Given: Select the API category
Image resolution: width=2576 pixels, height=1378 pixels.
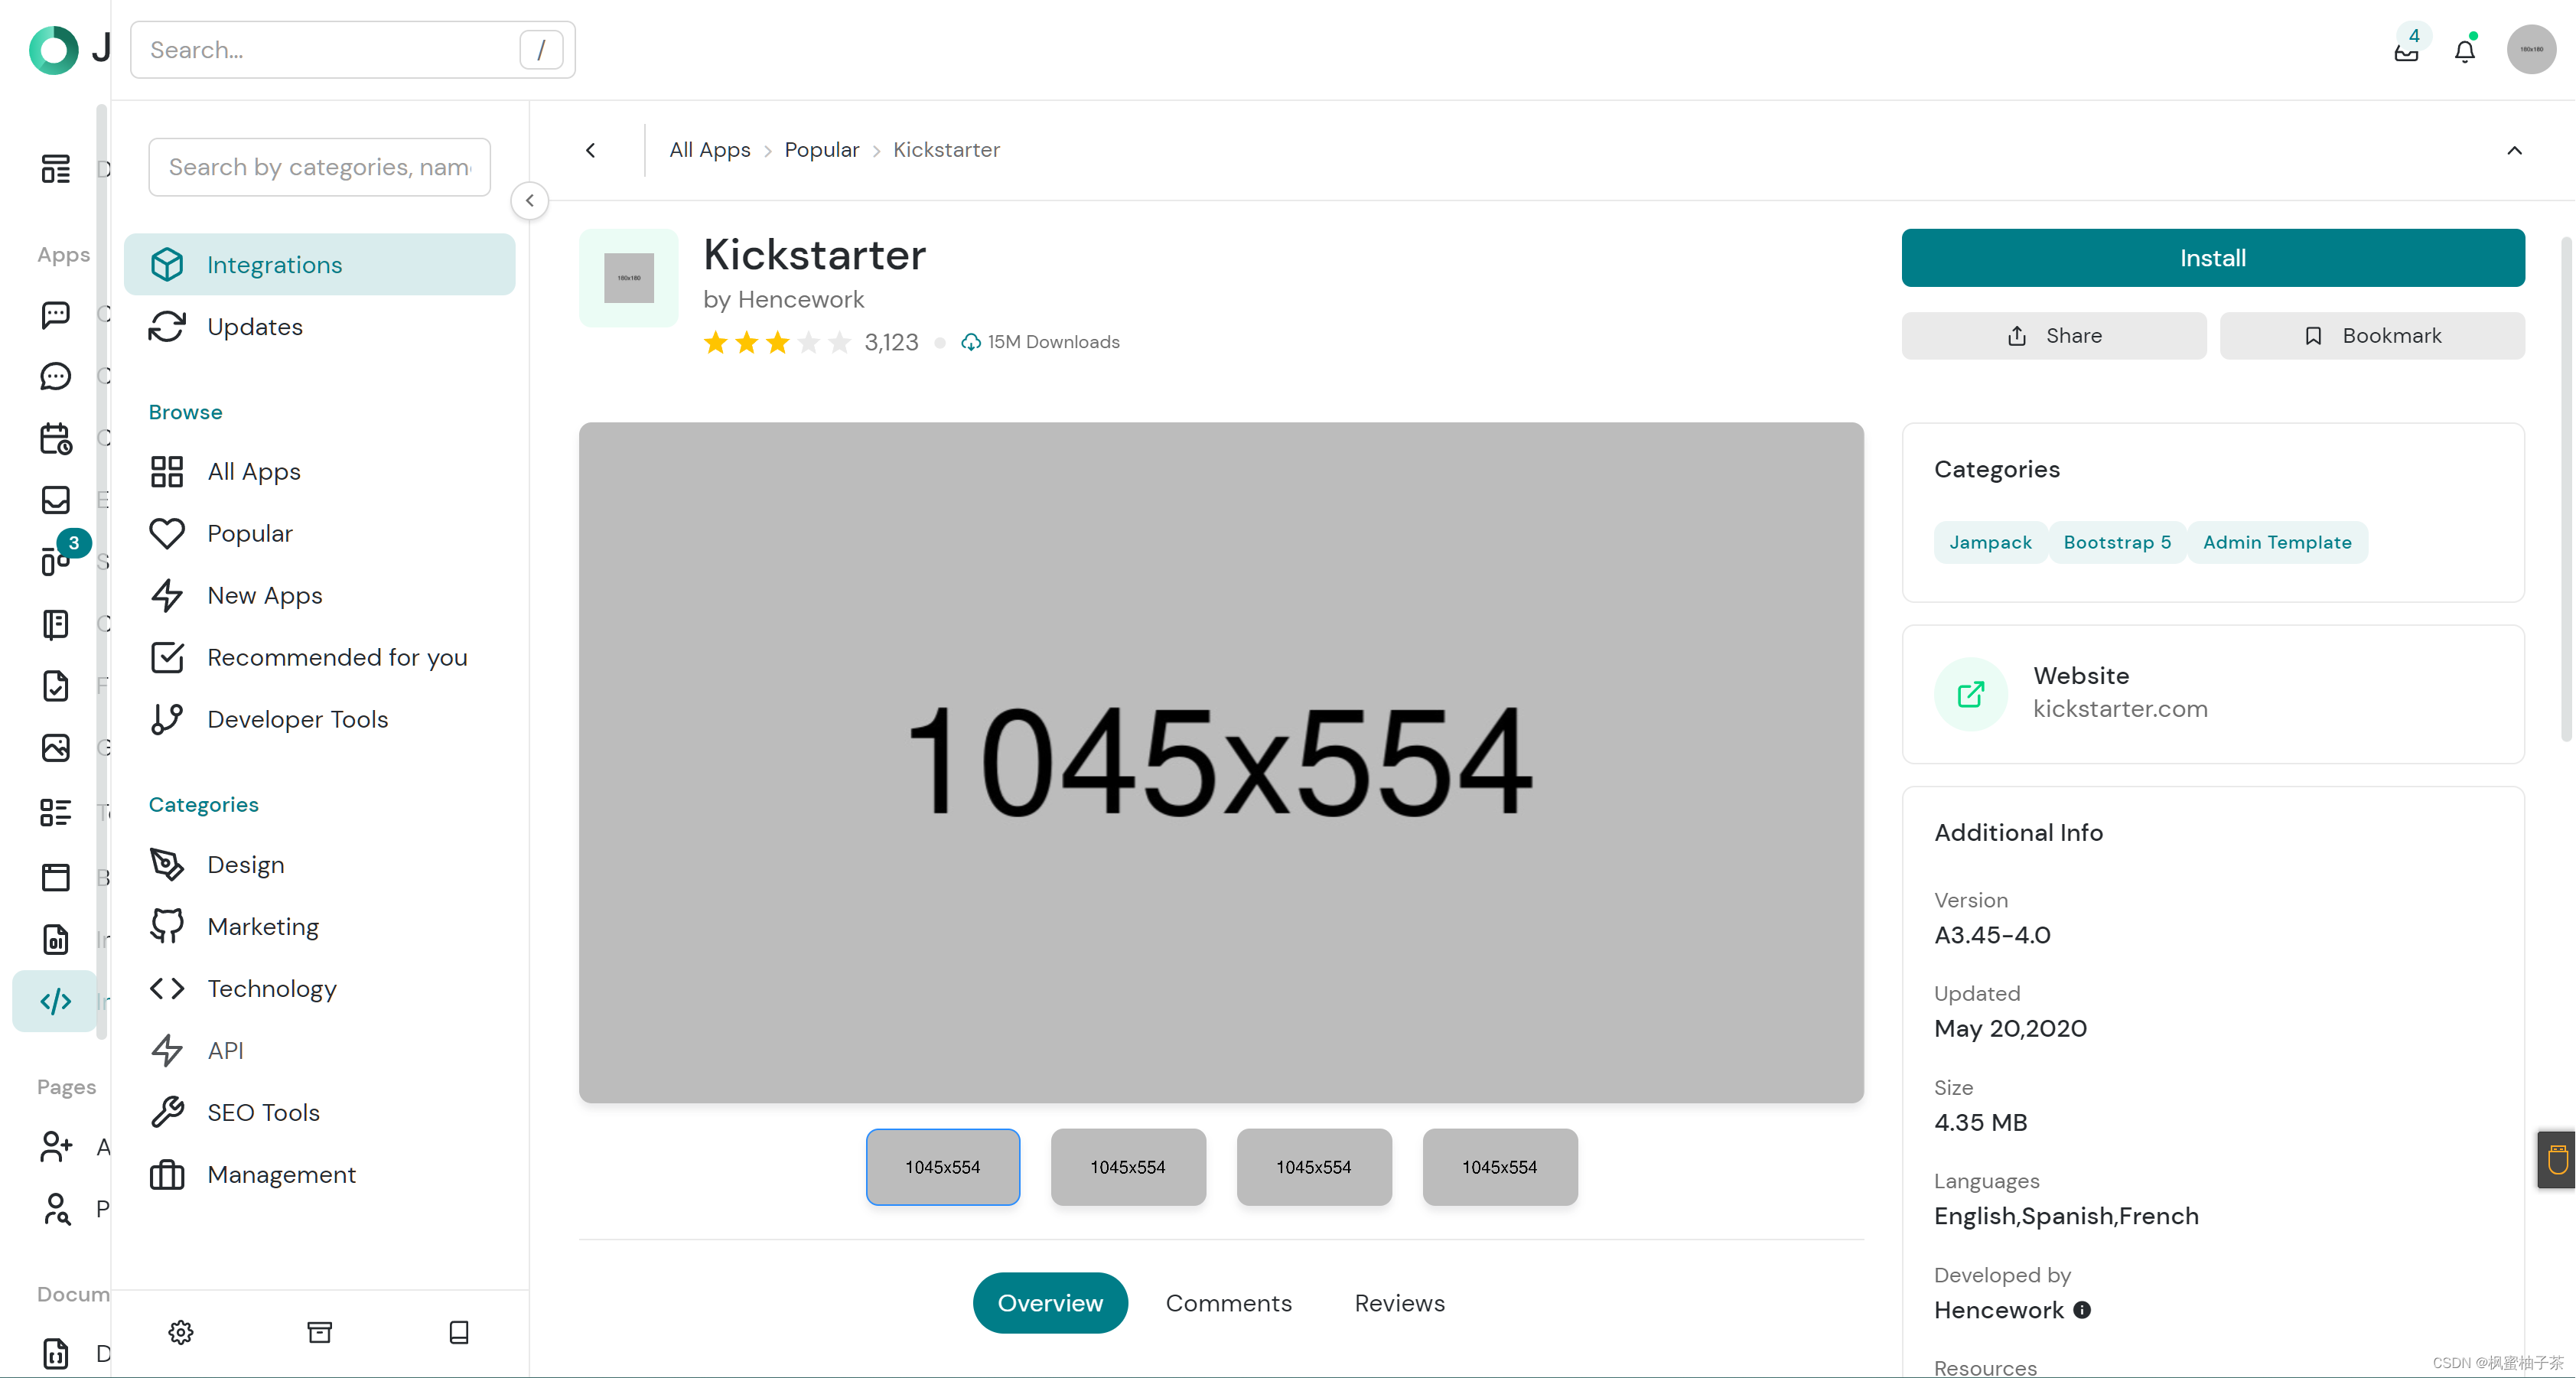Looking at the screenshot, I should click(320, 1051).
